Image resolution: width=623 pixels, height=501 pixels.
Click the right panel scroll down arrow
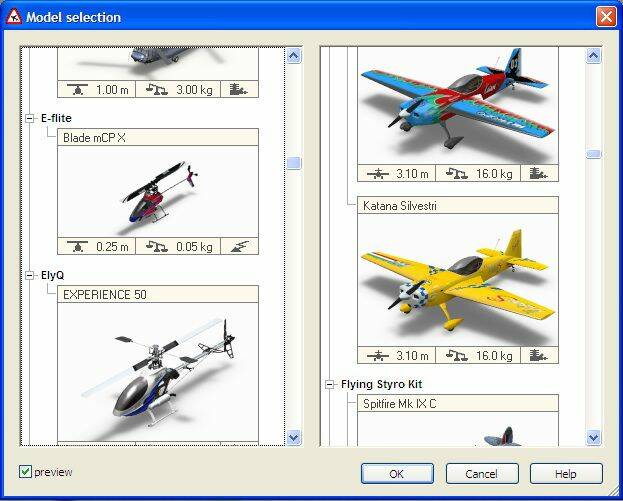593,437
